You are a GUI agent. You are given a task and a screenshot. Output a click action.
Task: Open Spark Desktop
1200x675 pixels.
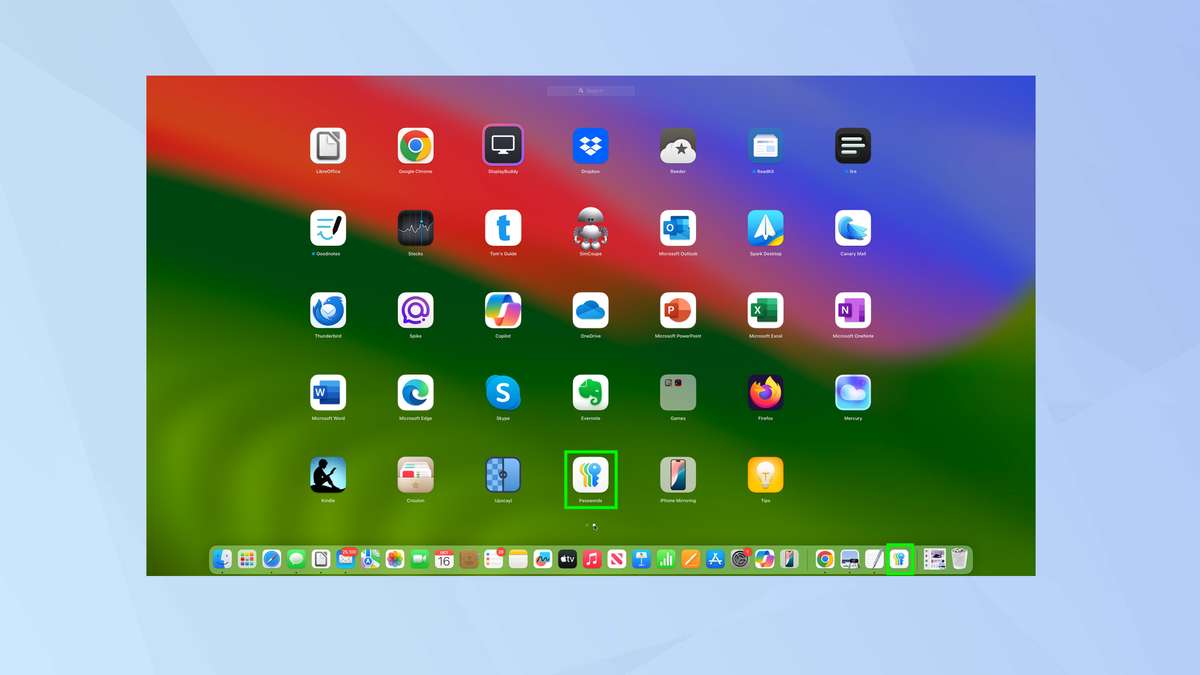(765, 227)
